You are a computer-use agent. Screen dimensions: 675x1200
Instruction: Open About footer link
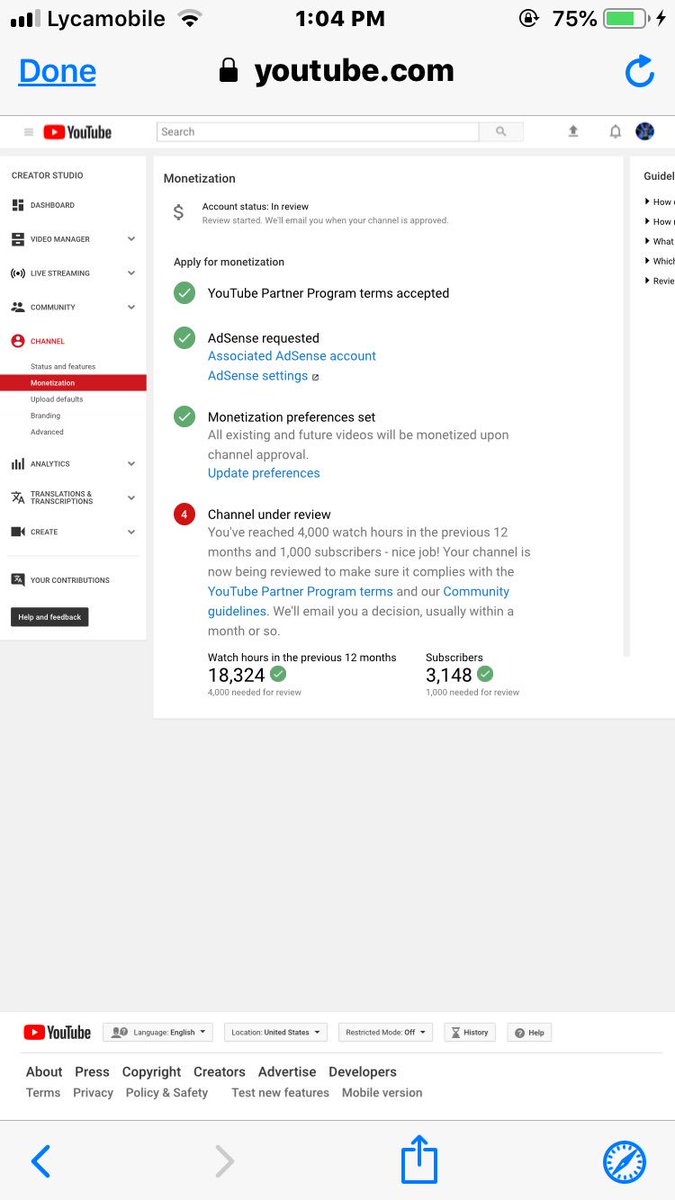[44, 1072]
